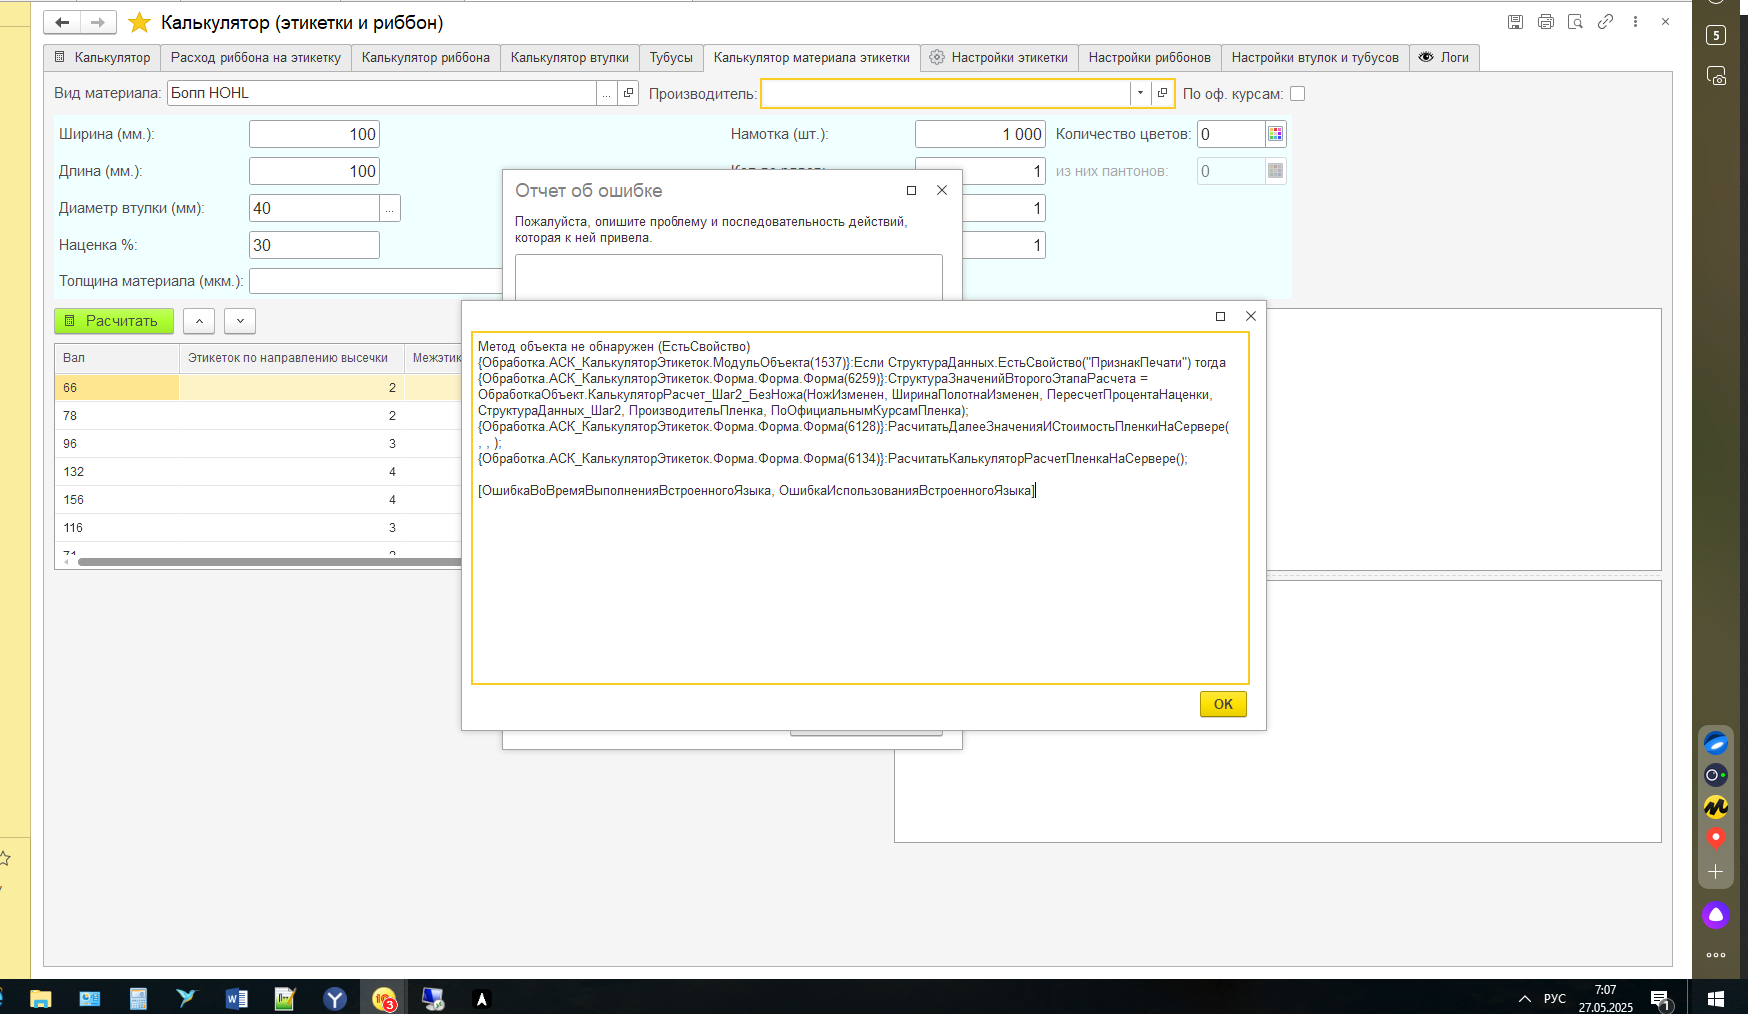Screen dimensions: 1748x1014
Task: Open the 1C application in the Windows taskbar
Action: [x=384, y=998]
